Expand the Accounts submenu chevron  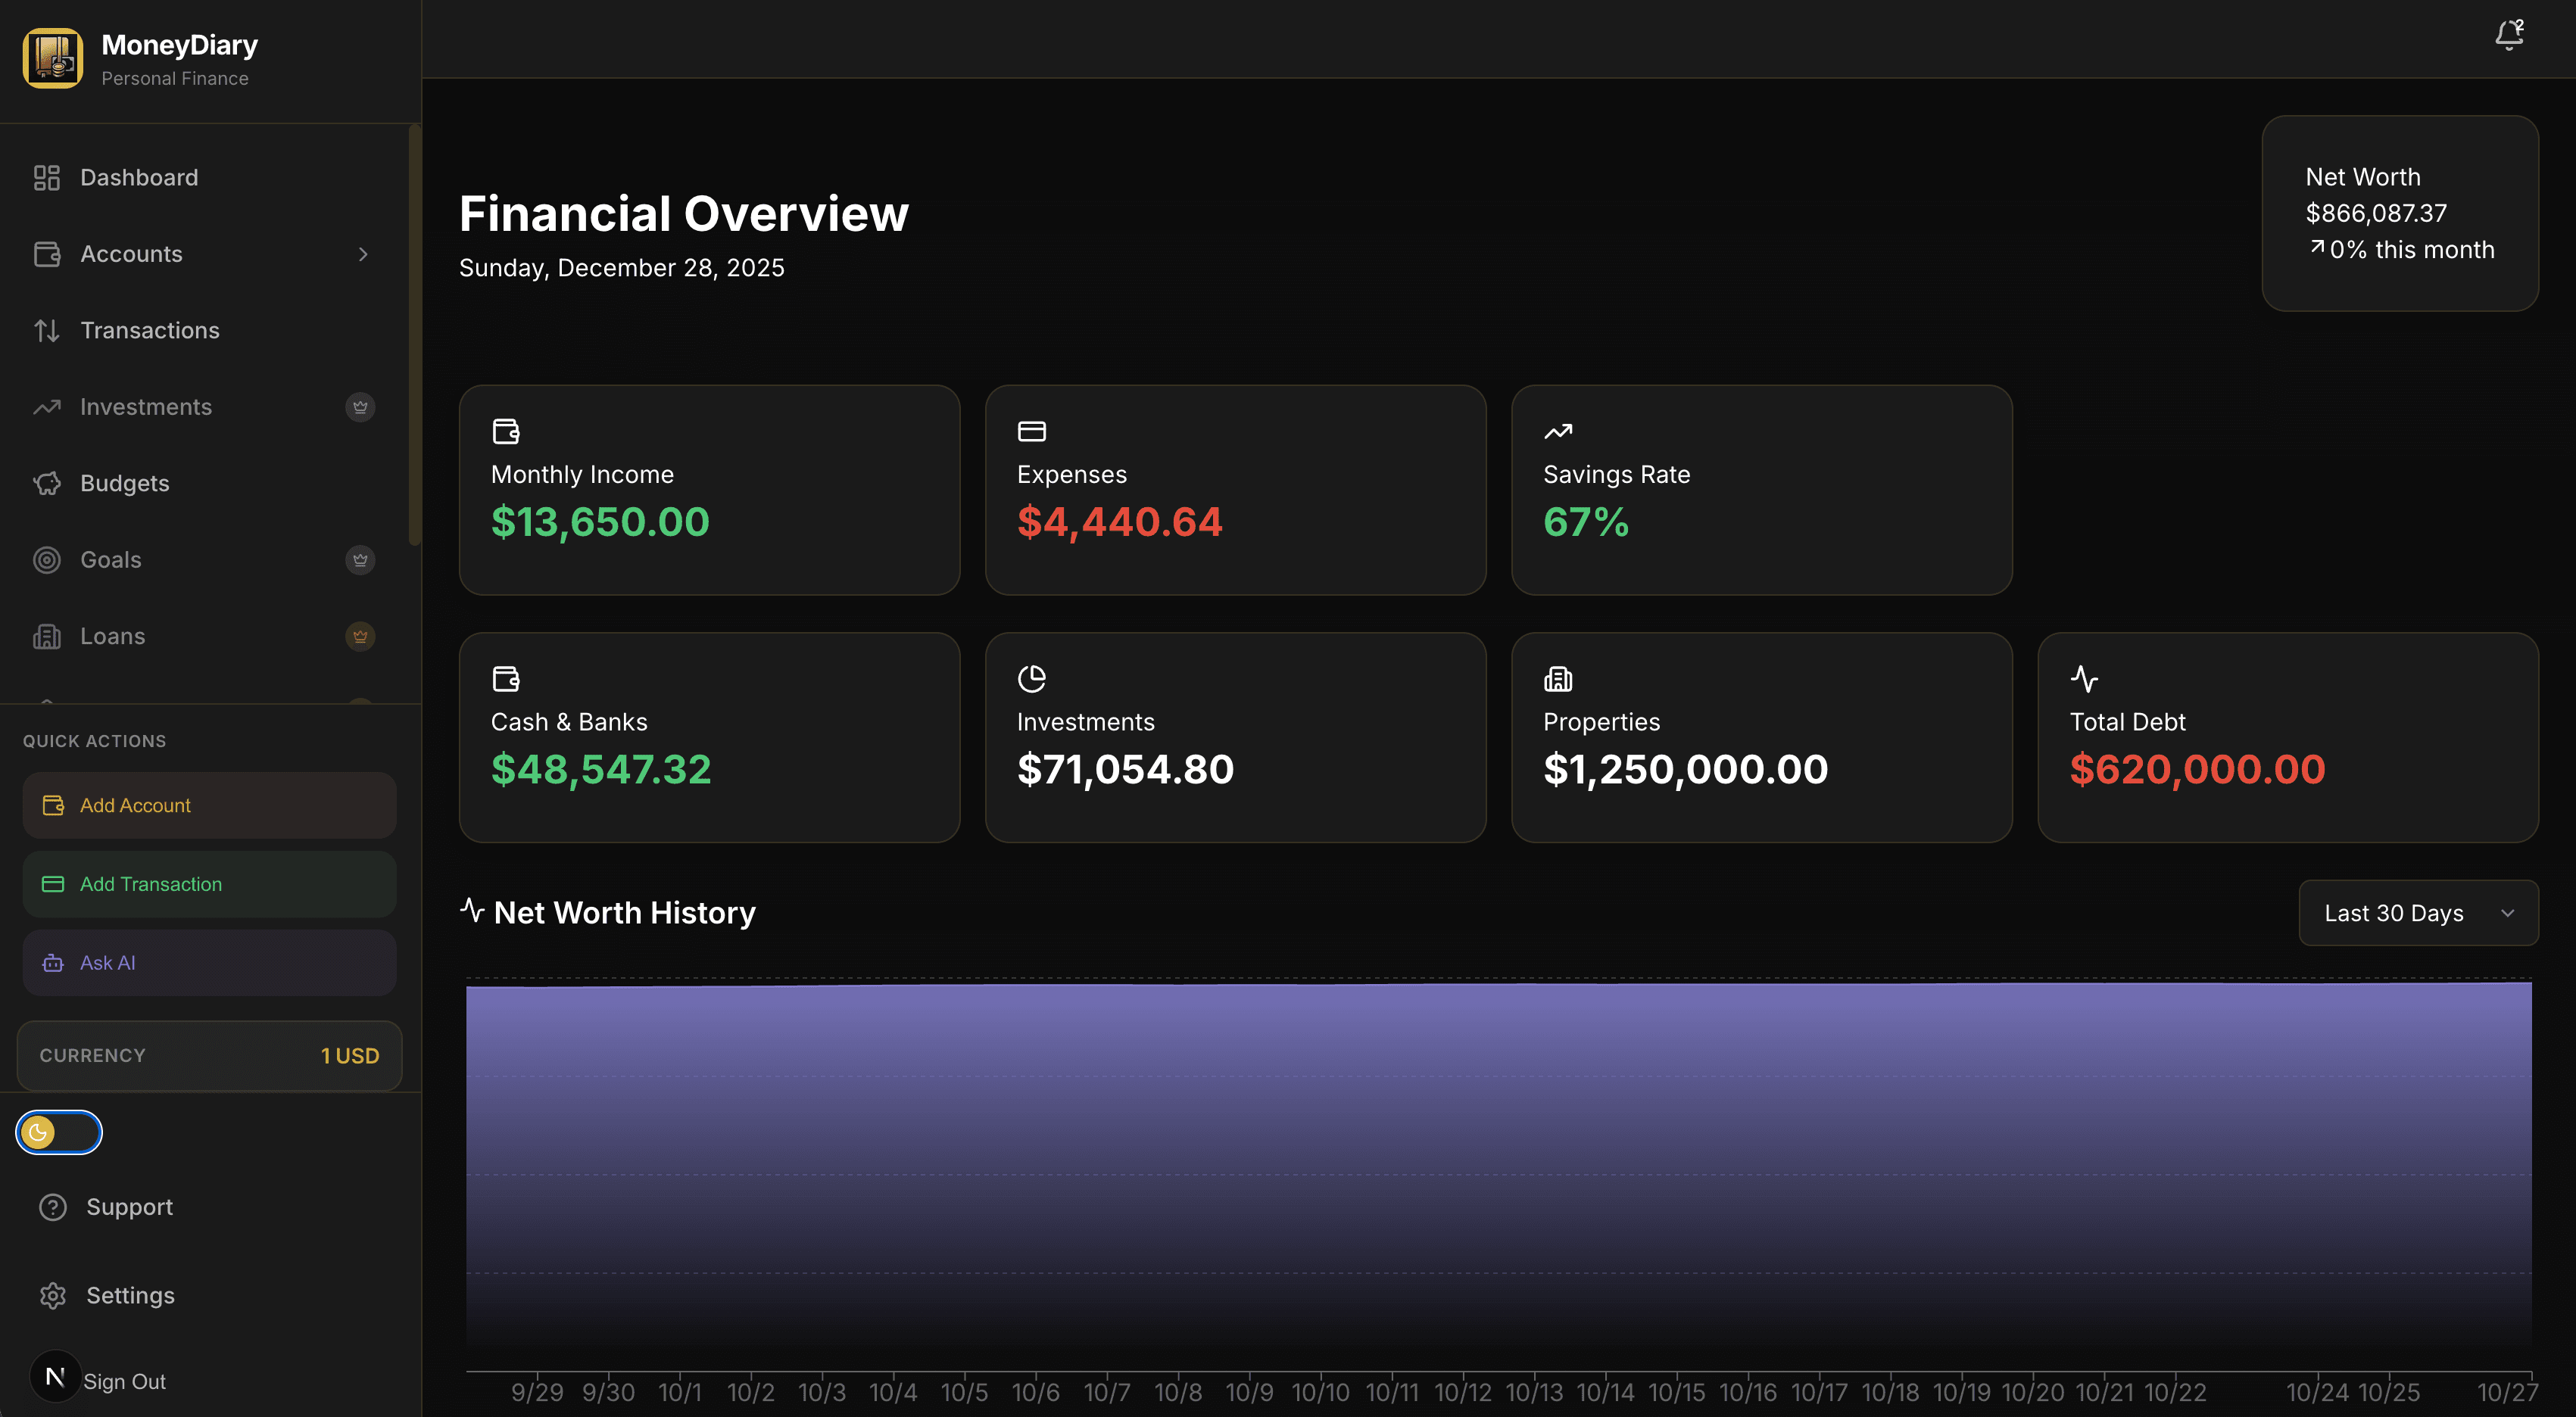point(363,254)
